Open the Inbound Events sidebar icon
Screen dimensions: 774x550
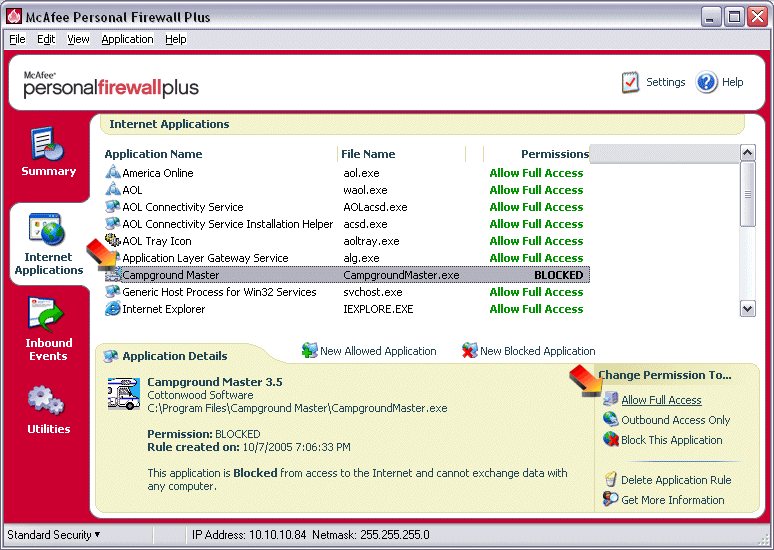tap(46, 314)
